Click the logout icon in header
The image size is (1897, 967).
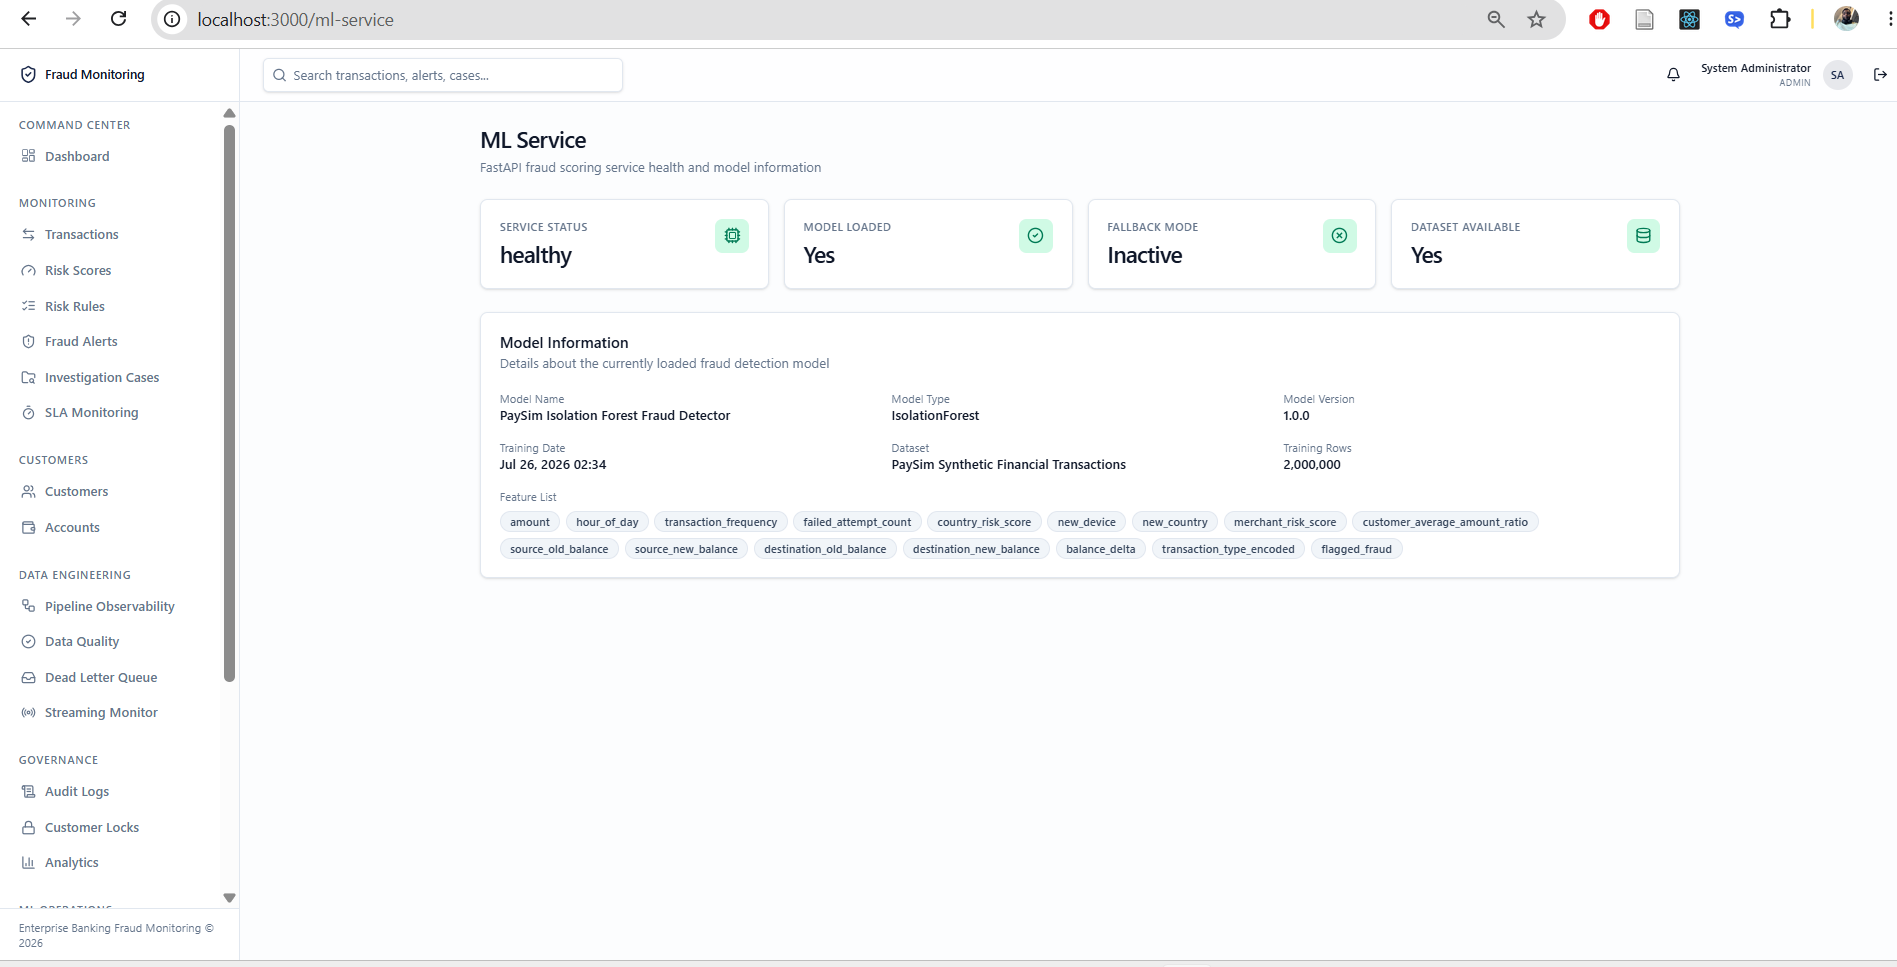[1880, 75]
